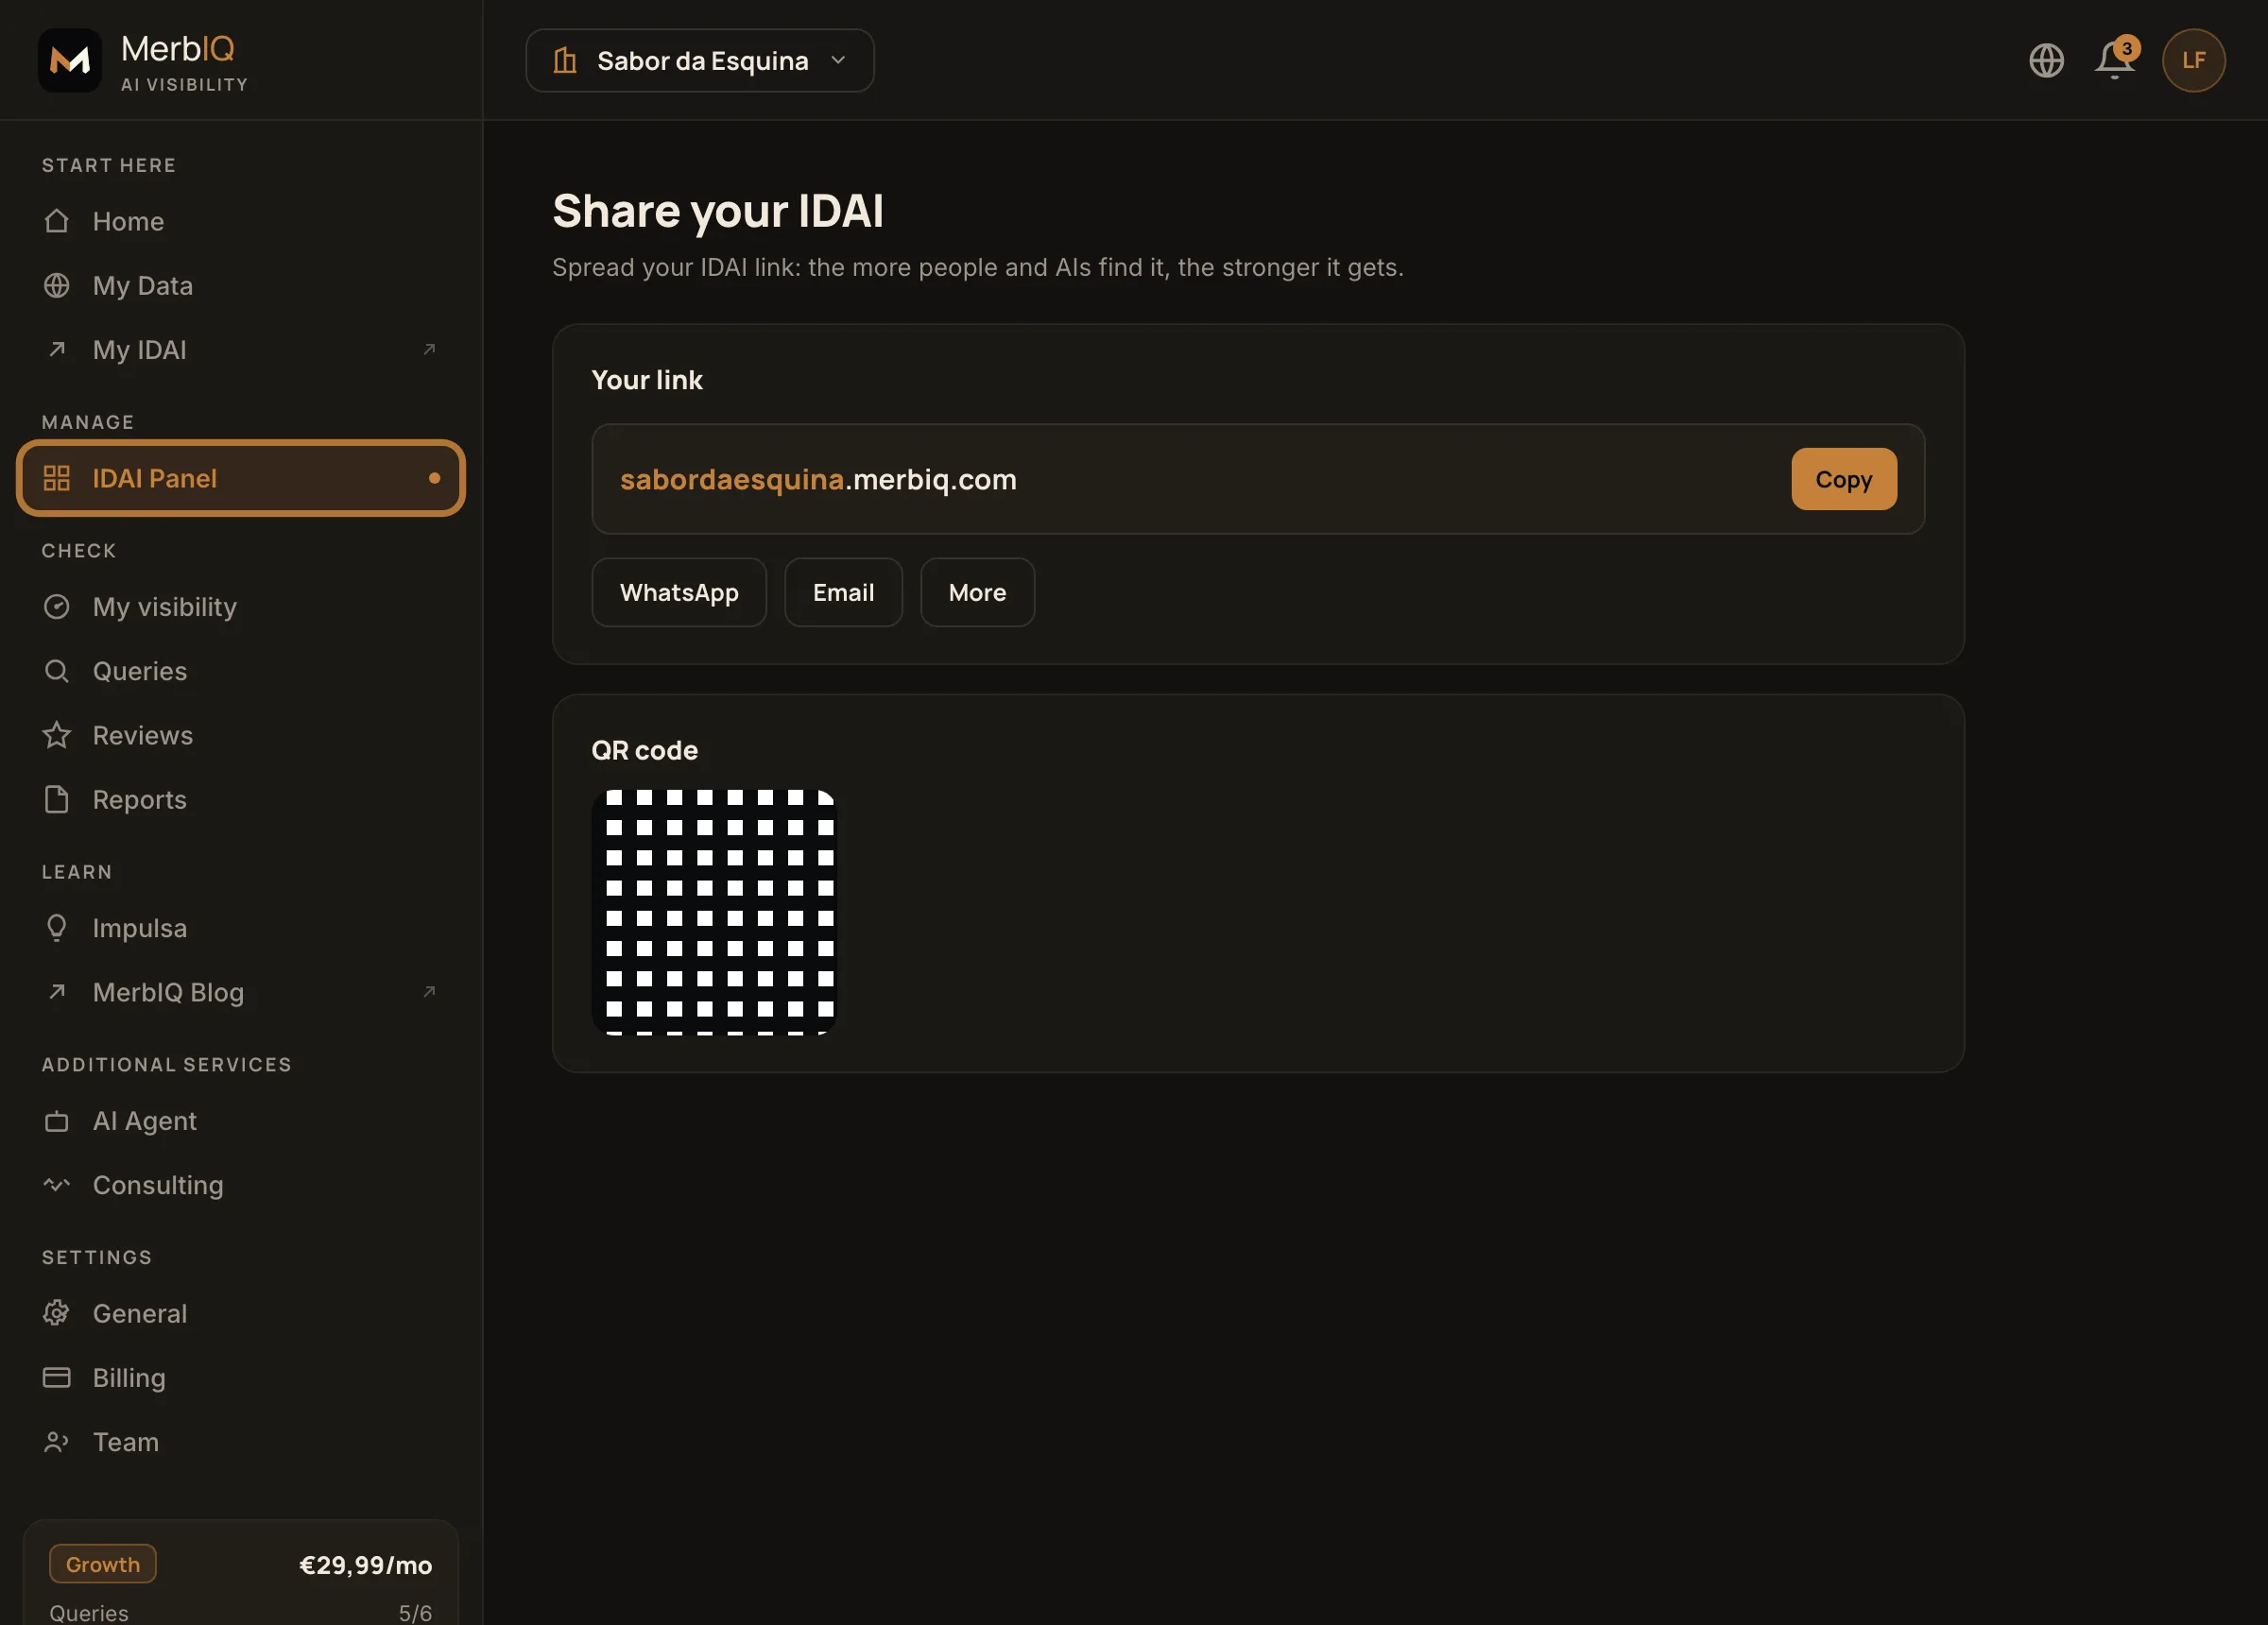The width and height of the screenshot is (2268, 1625).
Task: Click the Reports document icon
Action: click(57, 799)
